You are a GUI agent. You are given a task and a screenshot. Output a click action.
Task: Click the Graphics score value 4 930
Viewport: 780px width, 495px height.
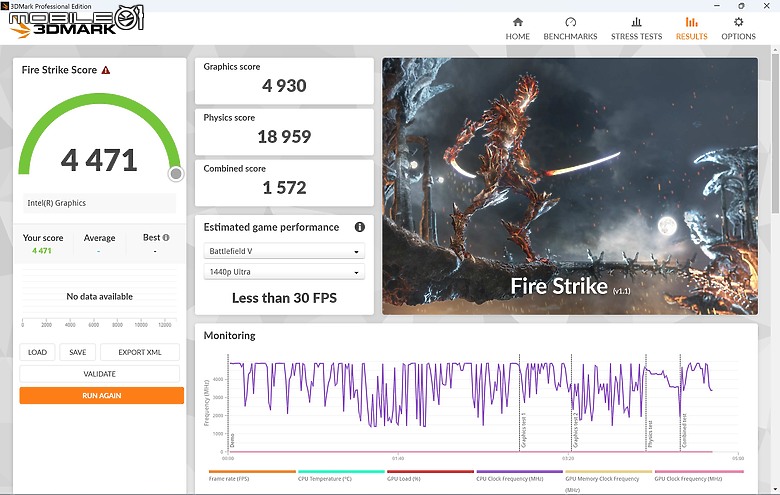pos(284,86)
